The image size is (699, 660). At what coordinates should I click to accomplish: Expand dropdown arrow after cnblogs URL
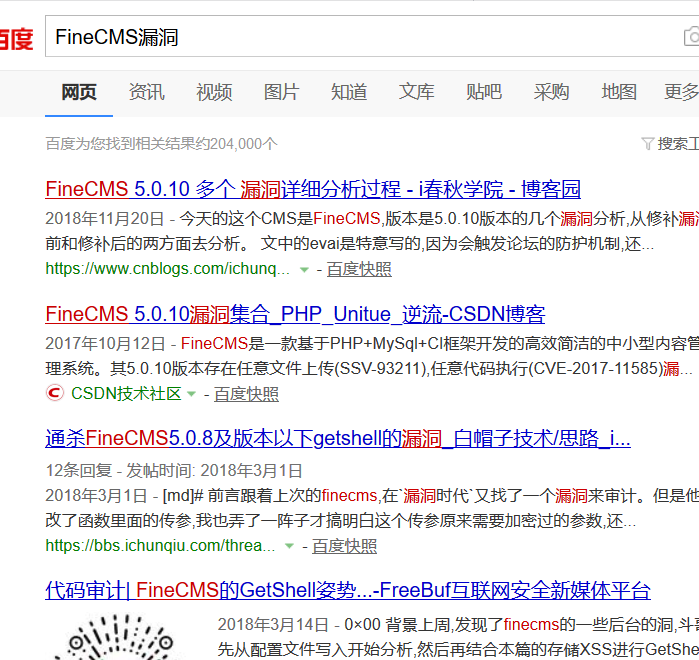tap(304, 270)
